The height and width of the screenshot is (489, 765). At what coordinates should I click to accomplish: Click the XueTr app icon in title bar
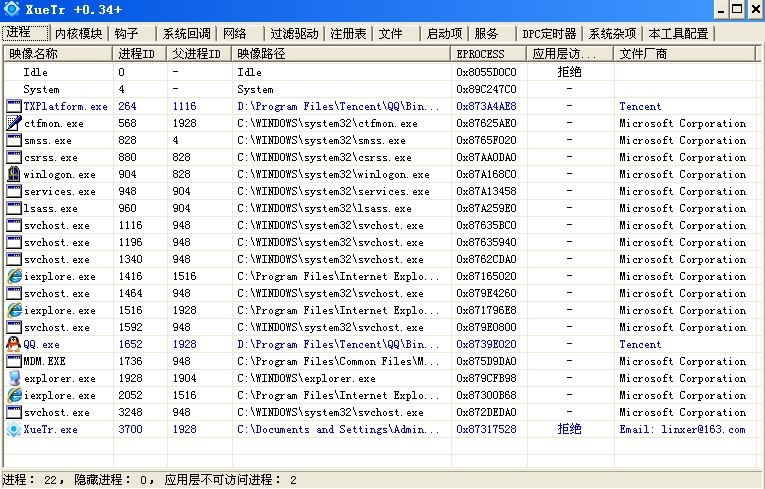pyautogui.click(x=11, y=9)
